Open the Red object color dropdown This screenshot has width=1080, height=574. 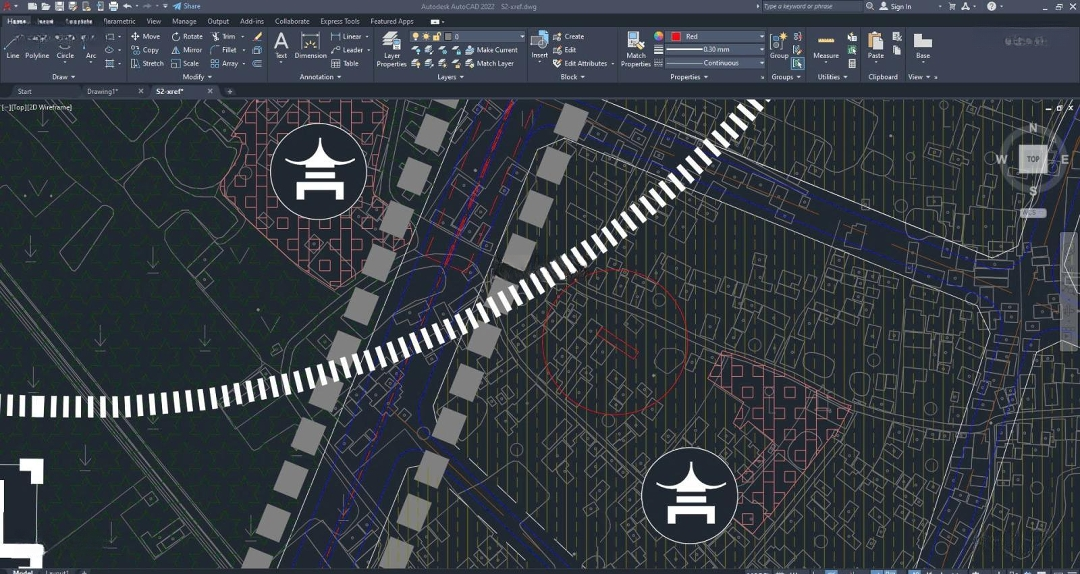tap(716, 36)
